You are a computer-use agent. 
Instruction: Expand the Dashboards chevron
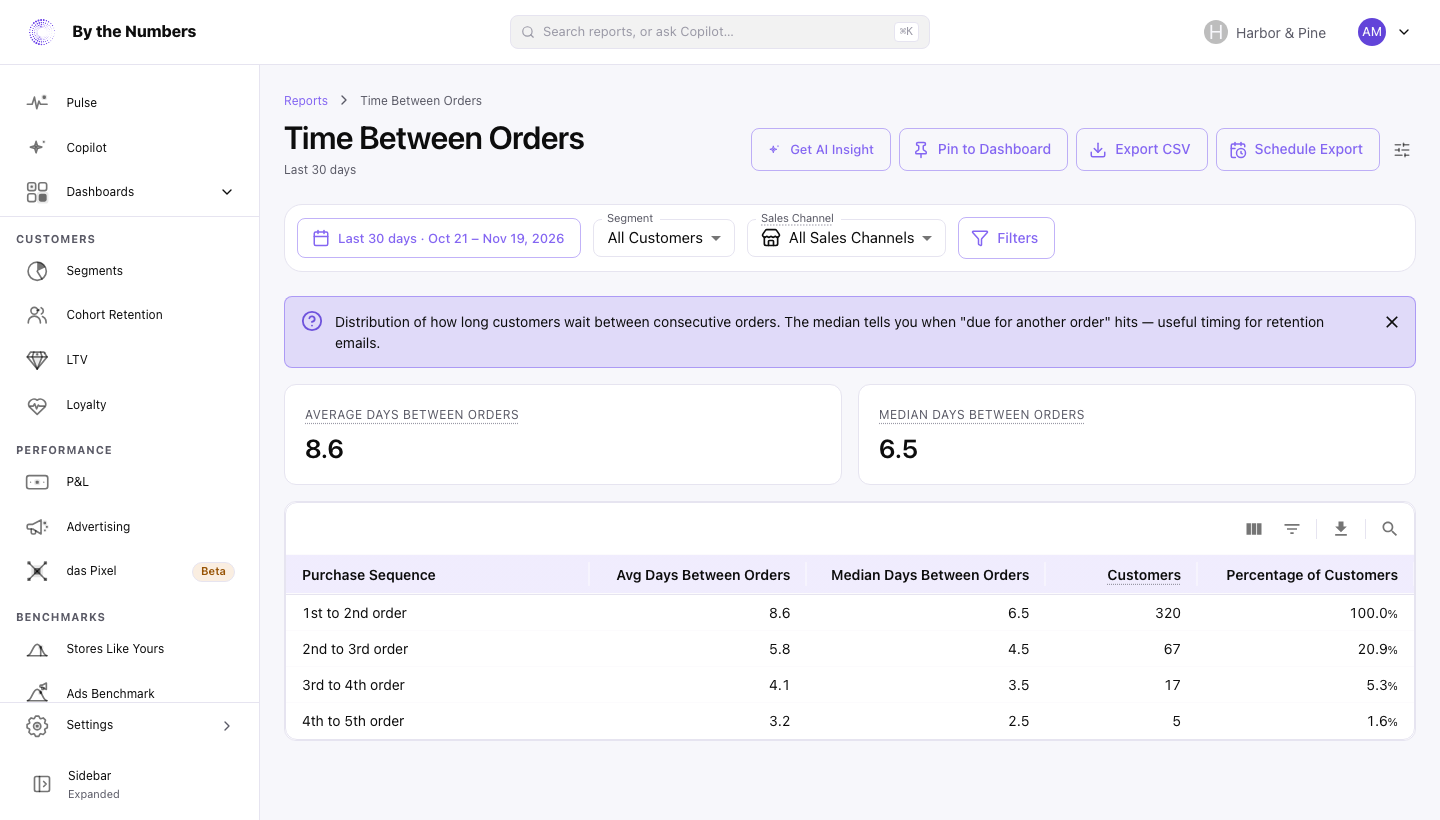(227, 192)
